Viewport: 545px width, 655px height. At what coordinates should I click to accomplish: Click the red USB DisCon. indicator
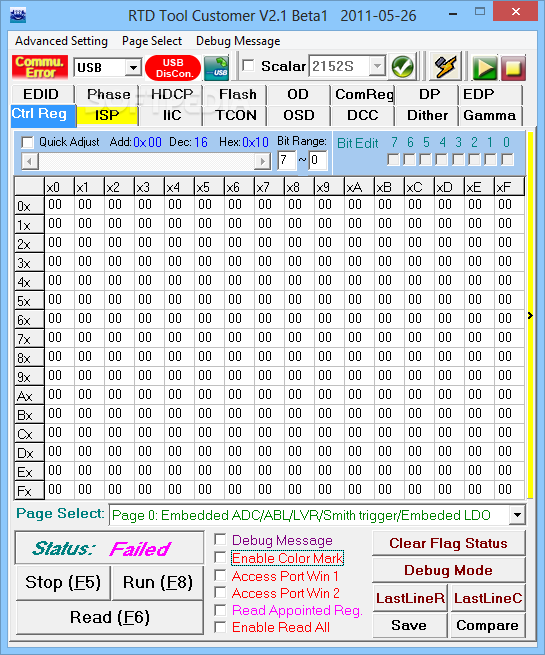point(173,68)
